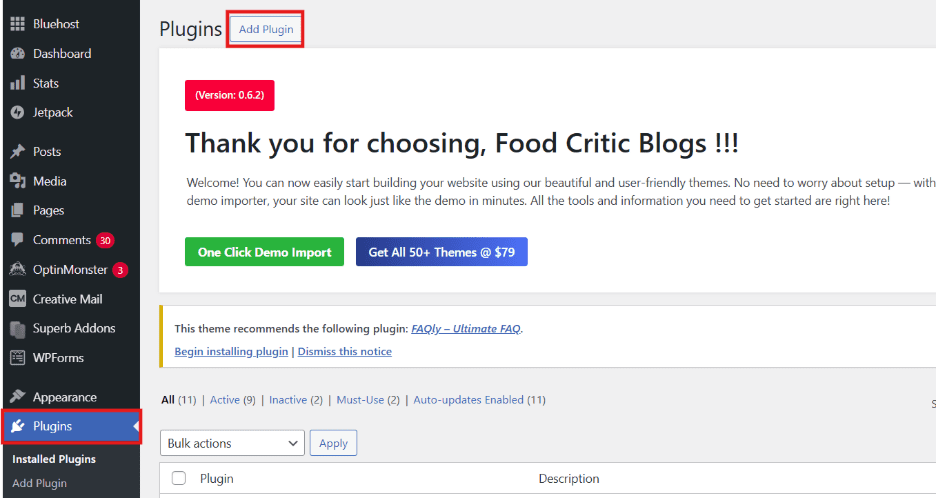This screenshot has width=936, height=498.
Task: Click the Comments count badge 30
Action: [105, 240]
